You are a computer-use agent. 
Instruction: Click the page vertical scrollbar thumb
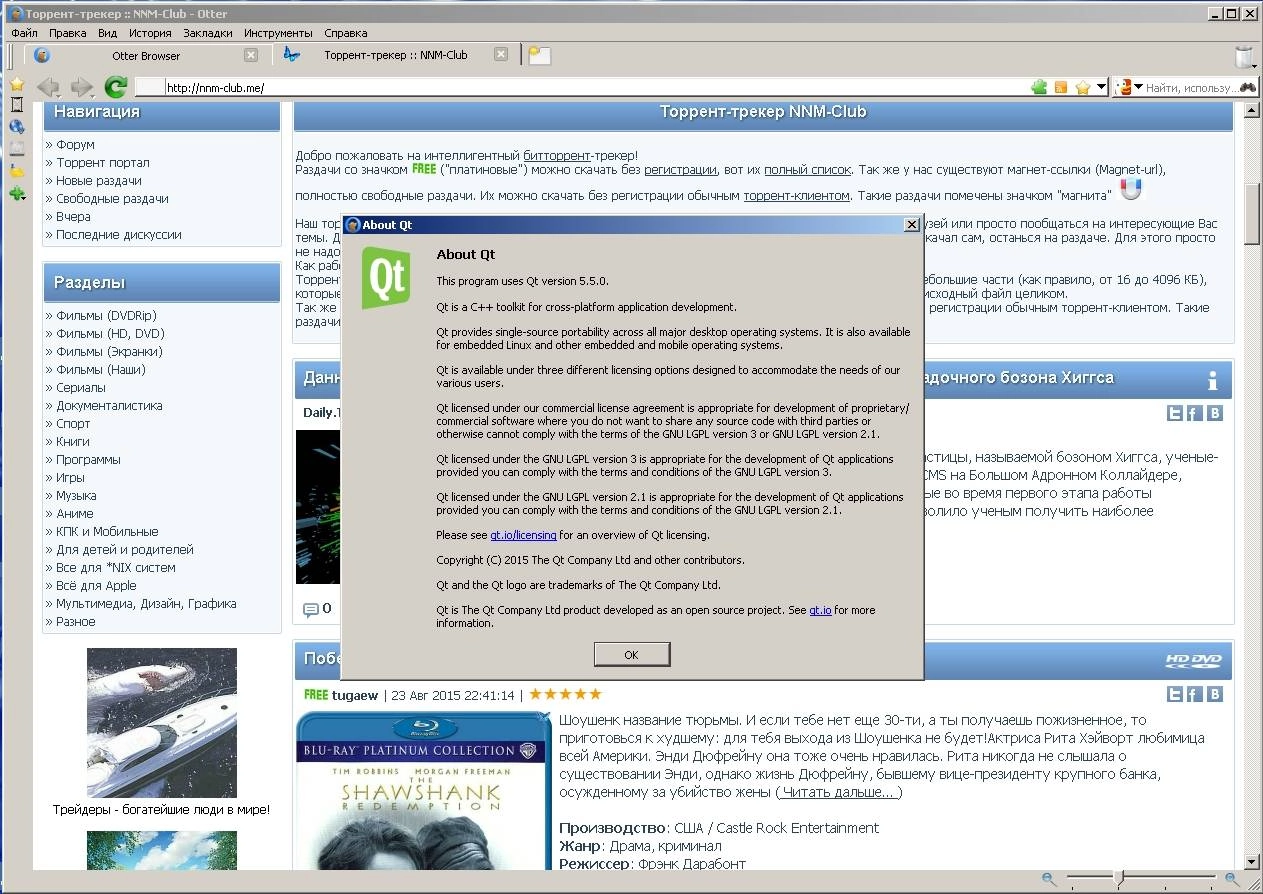click(1252, 213)
